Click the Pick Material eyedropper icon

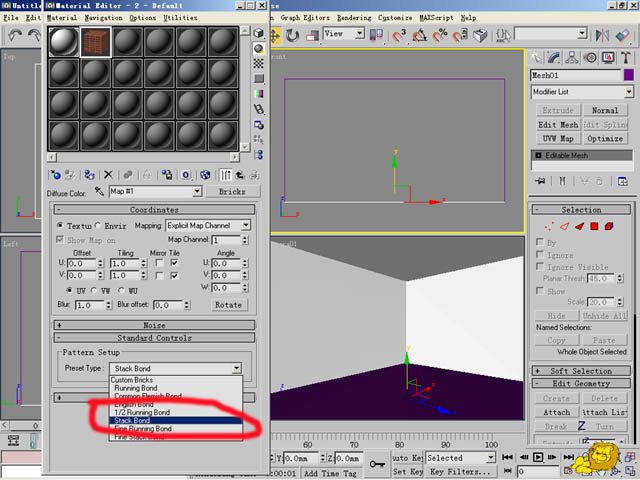point(99,191)
